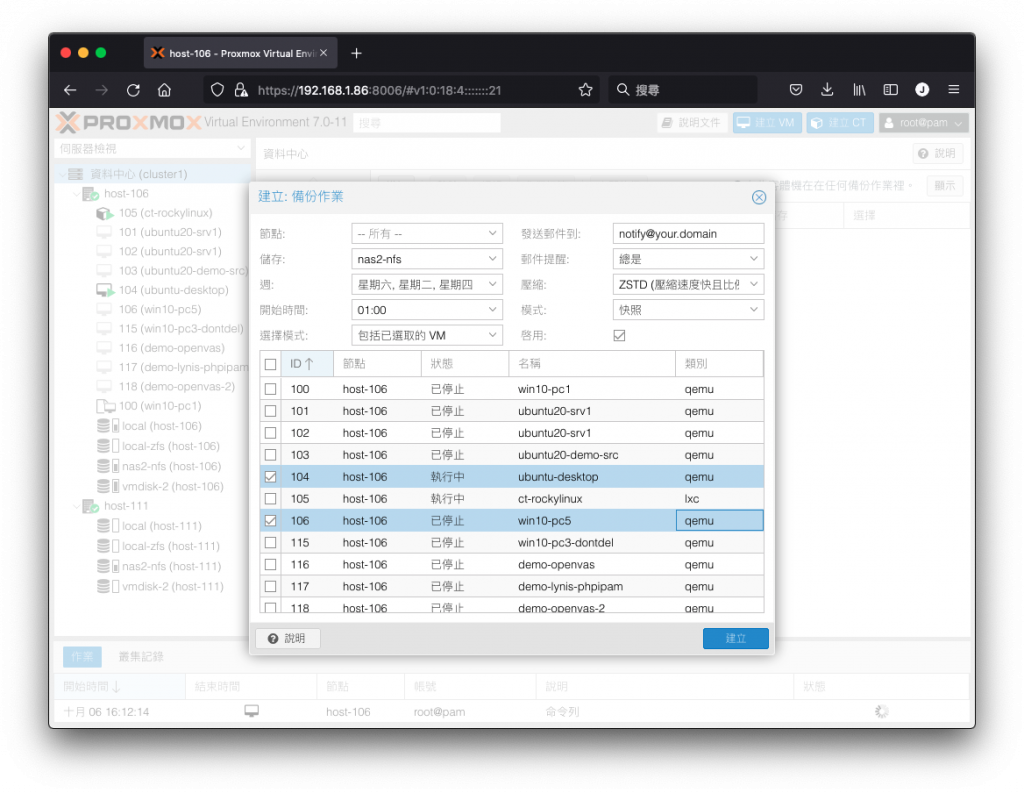This screenshot has height=793, width=1024.
Task: Open the library bookshelf icon
Action: pos(859,90)
